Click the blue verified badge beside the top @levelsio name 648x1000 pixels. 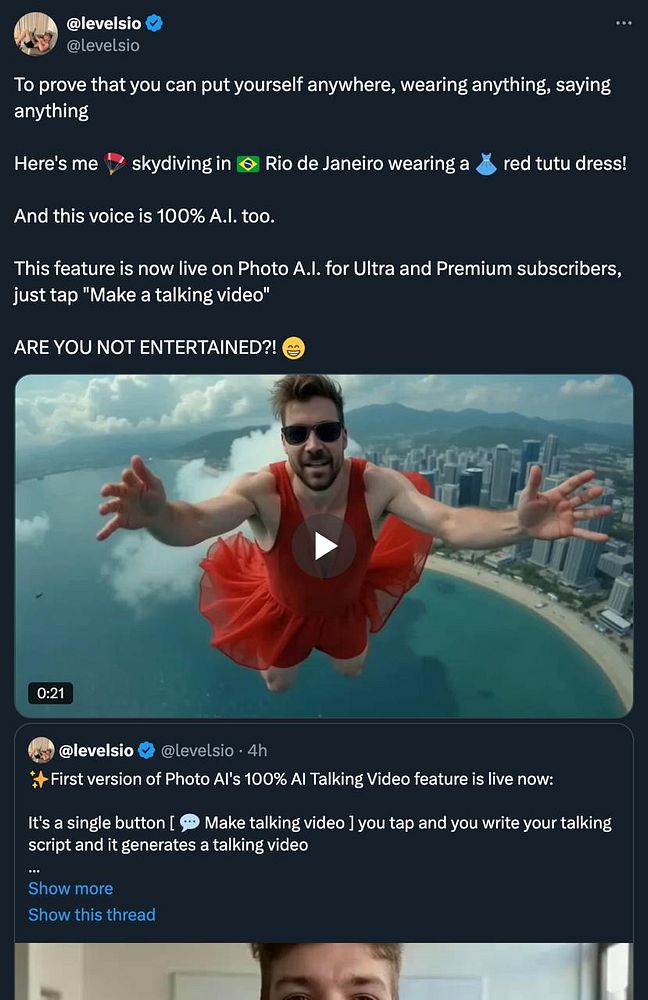154,24
